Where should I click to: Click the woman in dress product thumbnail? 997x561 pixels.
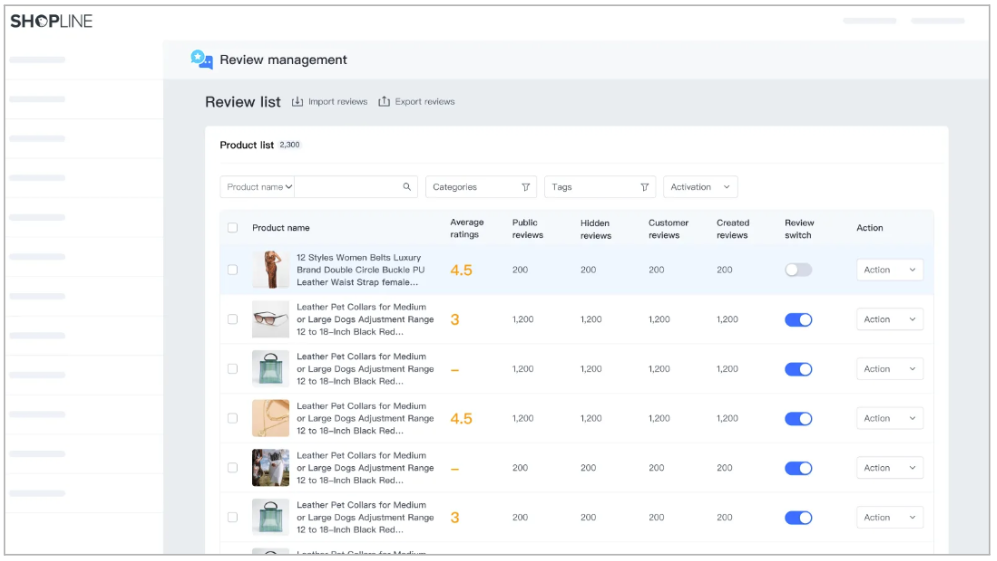click(x=270, y=270)
